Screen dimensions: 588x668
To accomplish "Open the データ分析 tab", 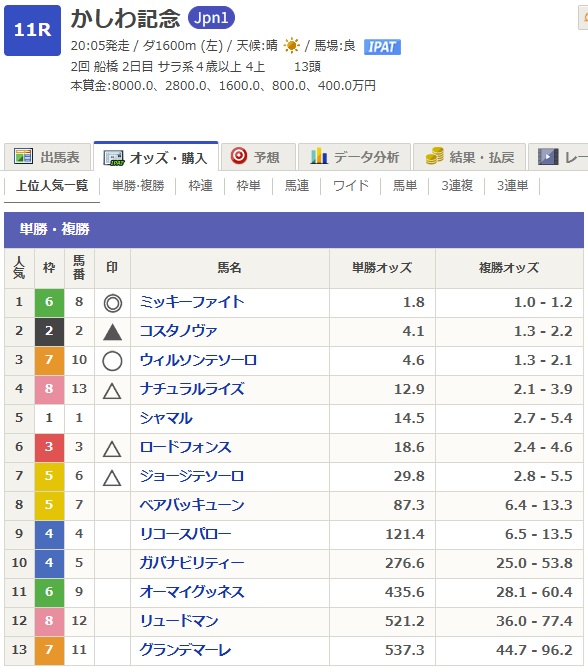I will pos(355,157).
